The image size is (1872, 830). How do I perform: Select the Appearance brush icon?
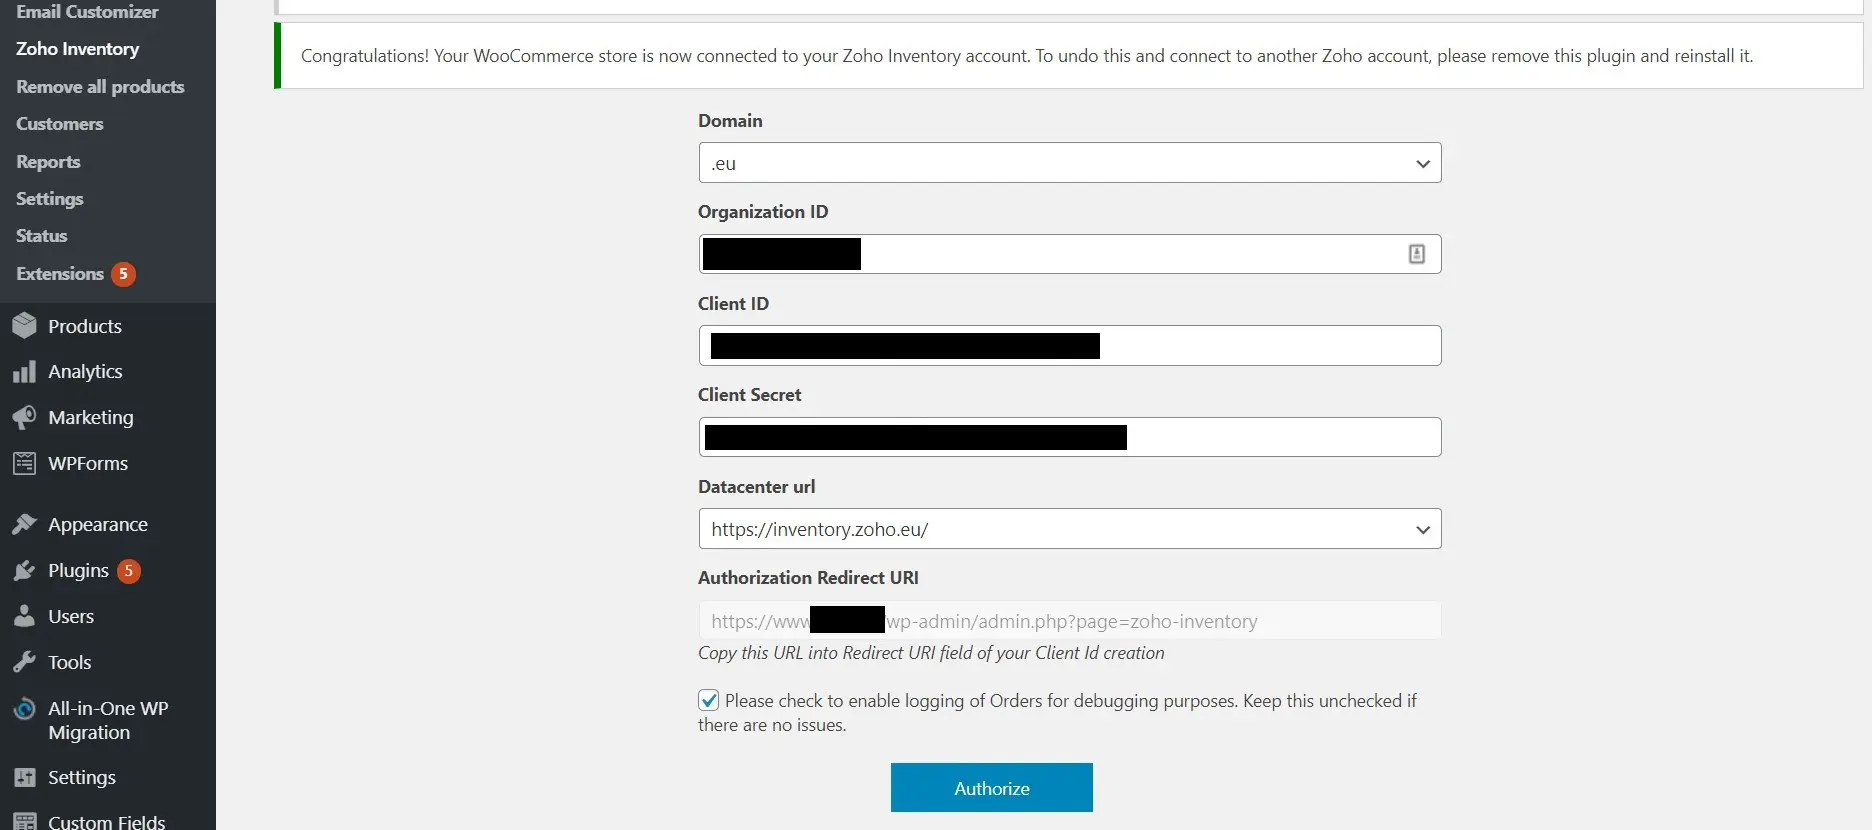click(25, 524)
